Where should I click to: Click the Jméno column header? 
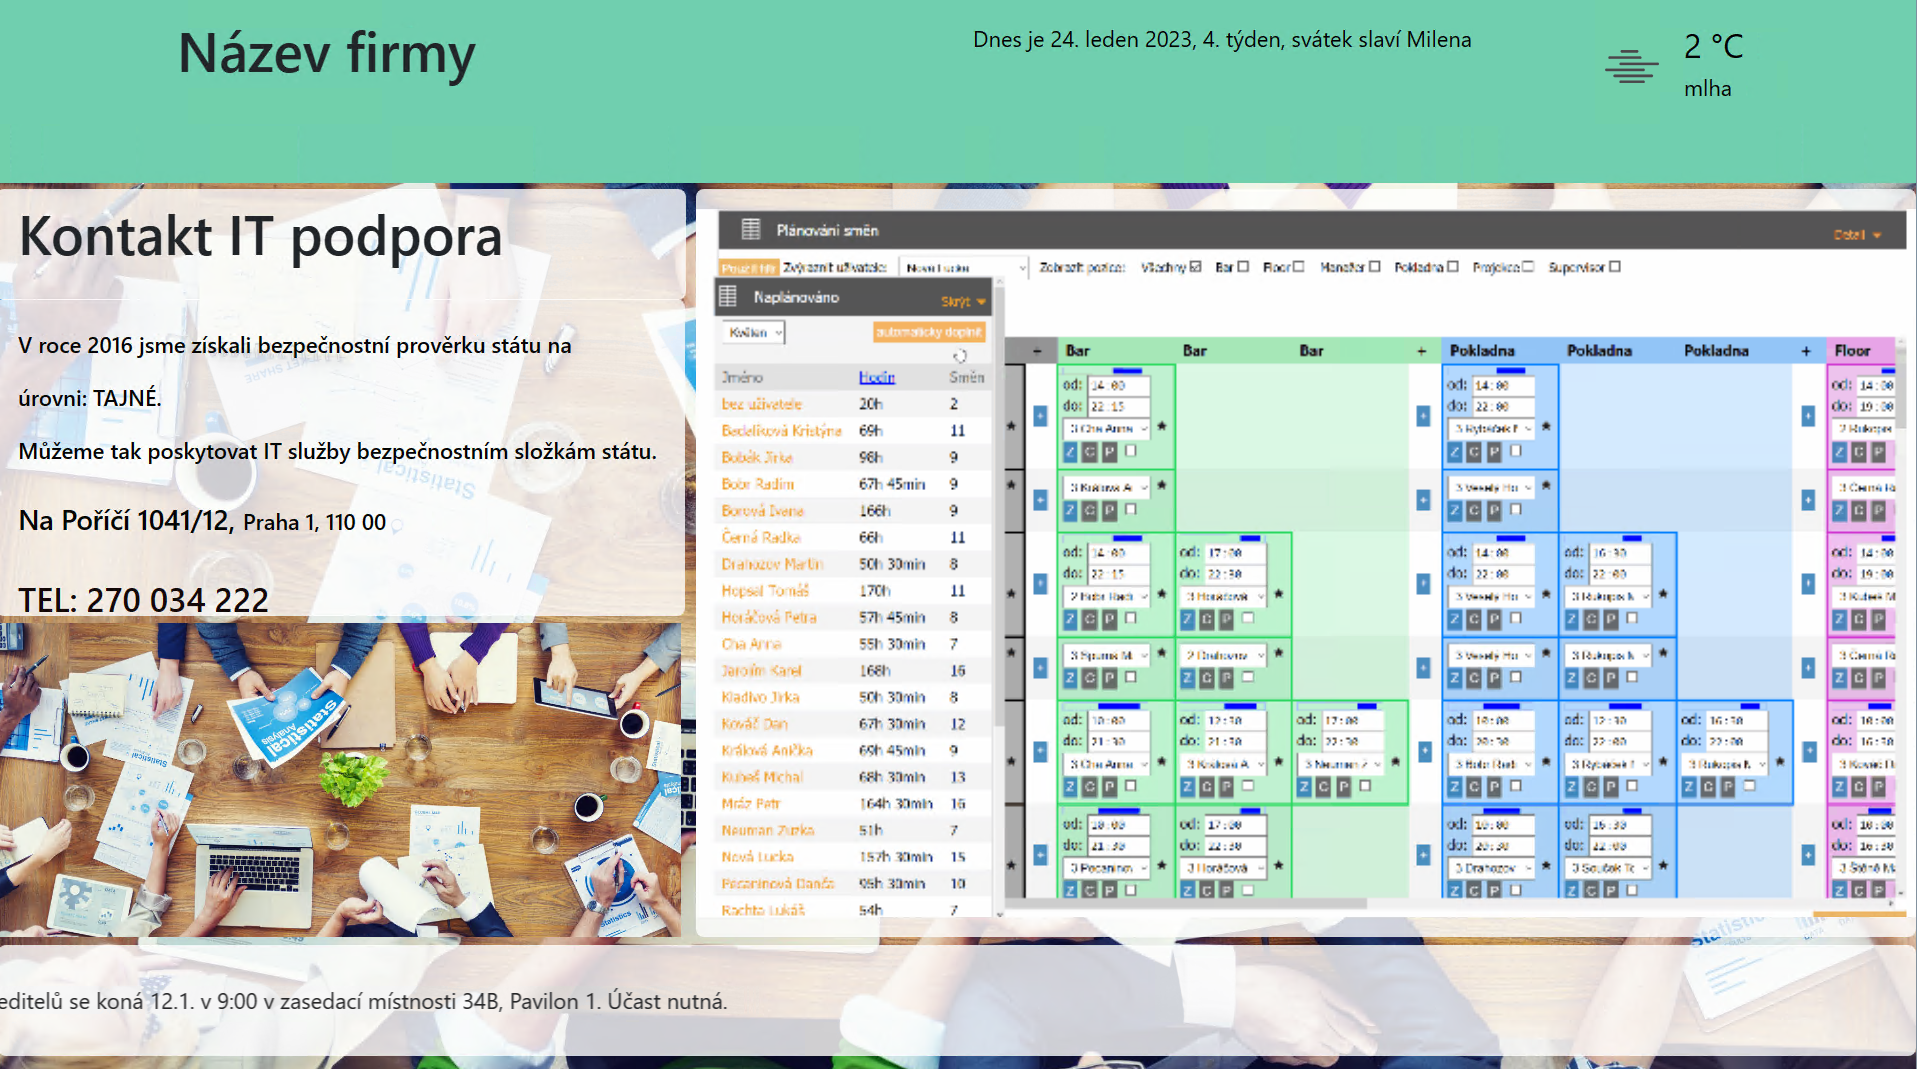(x=742, y=377)
